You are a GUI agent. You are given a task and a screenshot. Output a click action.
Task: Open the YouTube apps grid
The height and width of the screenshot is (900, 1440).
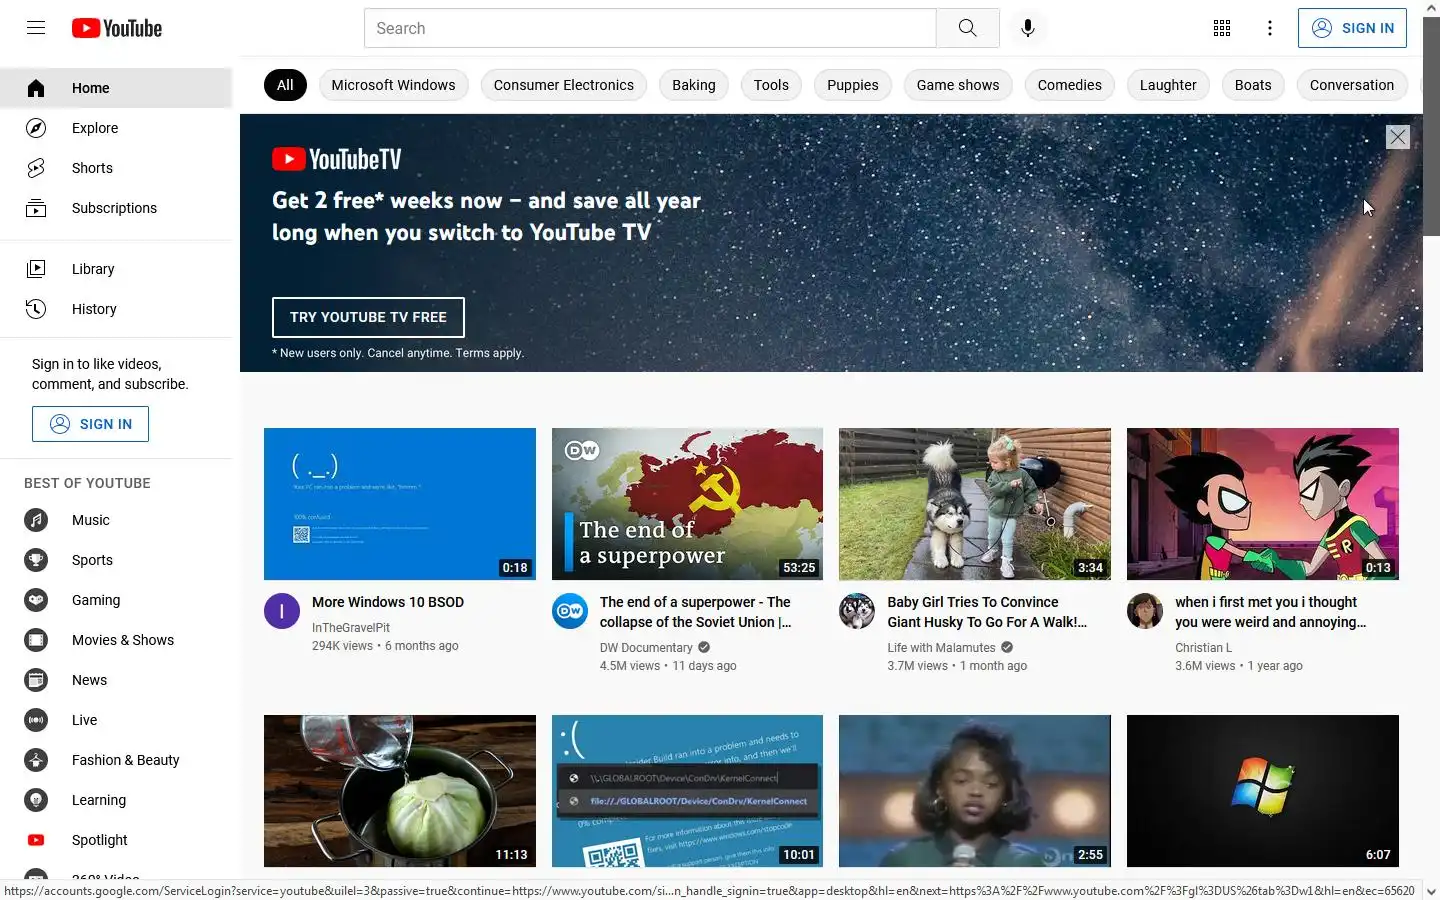1222,28
